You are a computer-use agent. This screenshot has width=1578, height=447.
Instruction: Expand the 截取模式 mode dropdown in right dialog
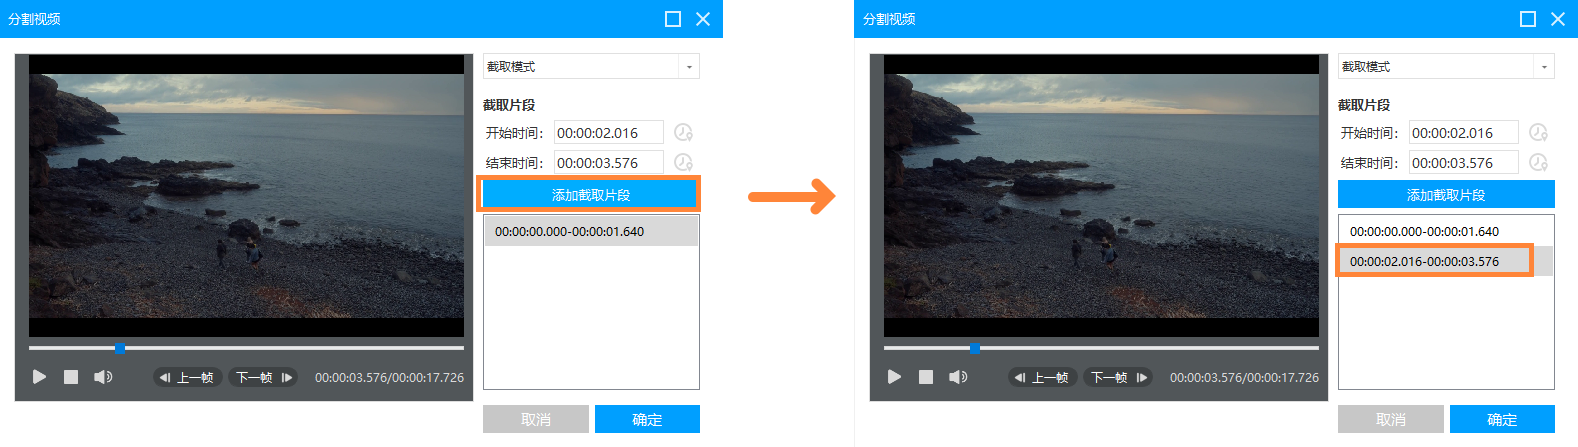click(x=1543, y=67)
